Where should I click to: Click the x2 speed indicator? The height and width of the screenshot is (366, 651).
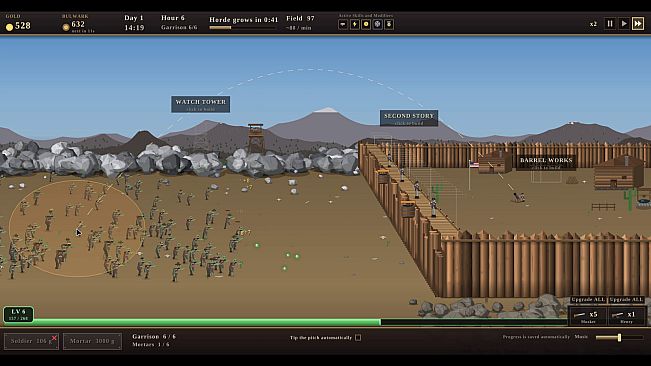(x=593, y=24)
